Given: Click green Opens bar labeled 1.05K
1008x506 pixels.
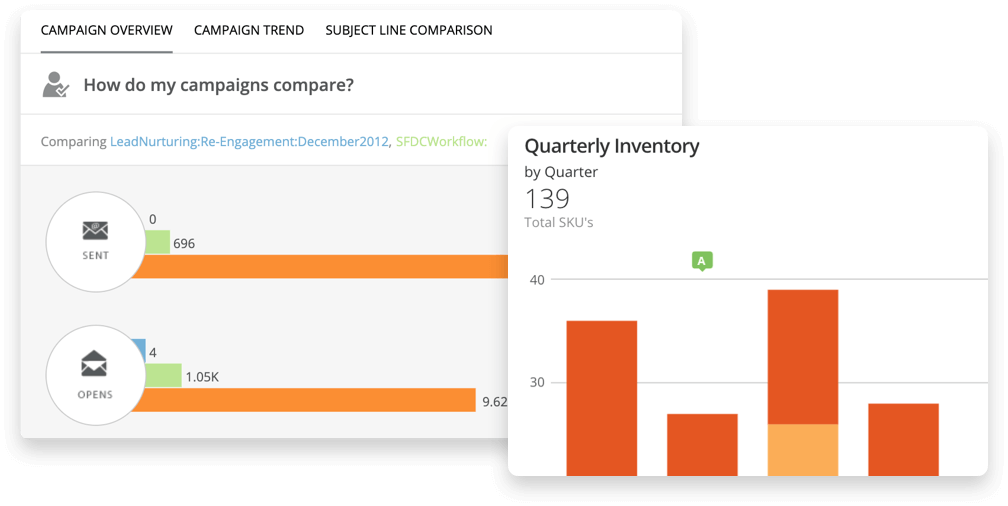Looking at the screenshot, I should pyautogui.click(x=163, y=375).
